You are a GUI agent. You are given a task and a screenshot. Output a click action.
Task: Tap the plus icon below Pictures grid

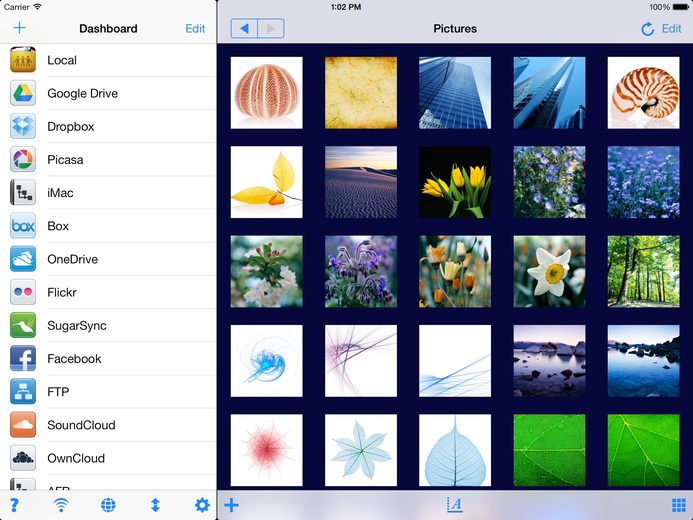point(232,505)
